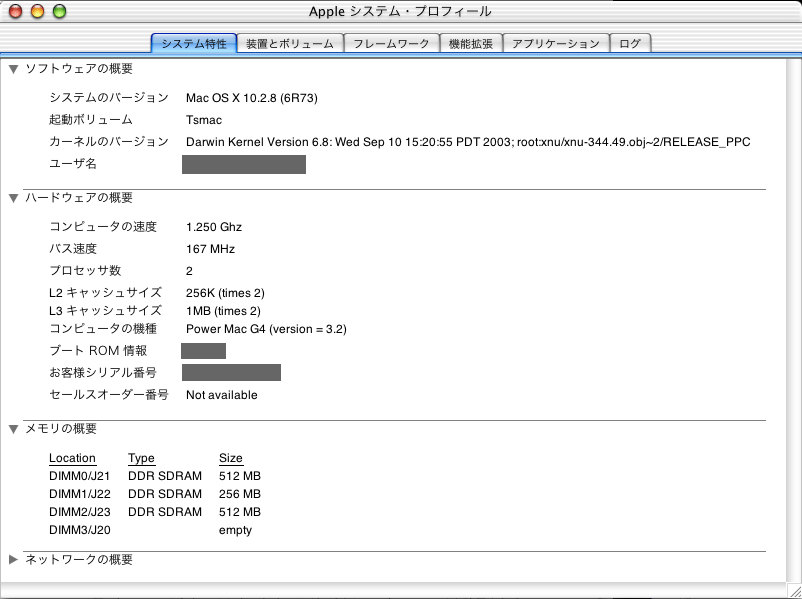Click the ハードウェアの概要 heading text
Viewport: 802px width, 599px height.
pyautogui.click(x=79, y=197)
